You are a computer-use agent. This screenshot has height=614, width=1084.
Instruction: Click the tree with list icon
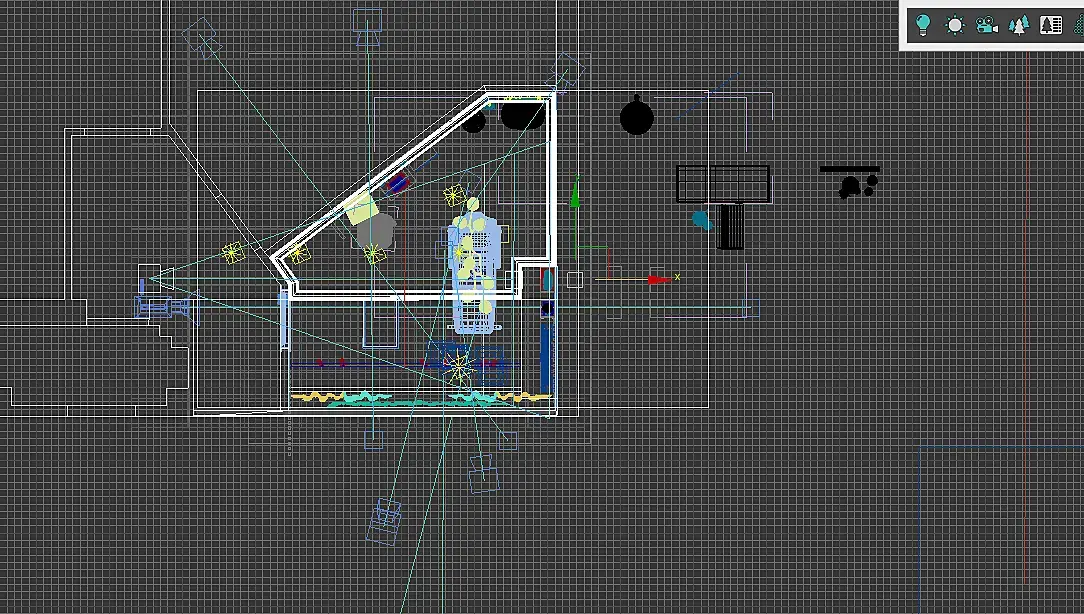(1051, 25)
